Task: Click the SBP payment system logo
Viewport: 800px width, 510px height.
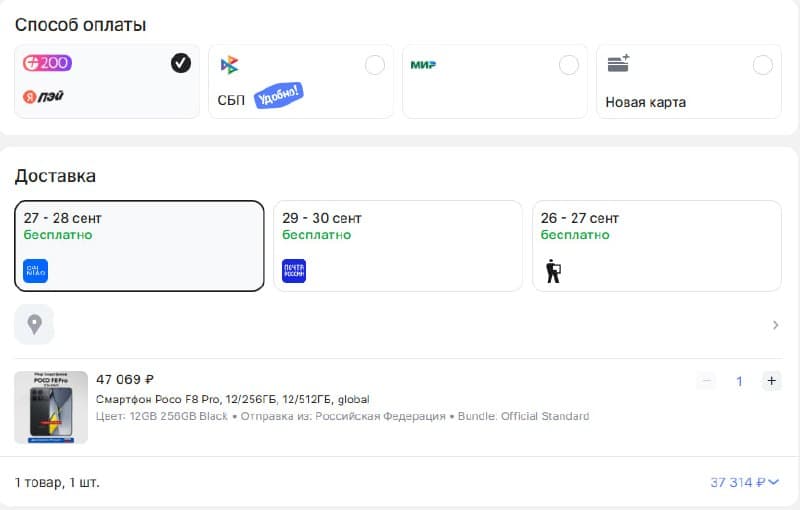Action: click(229, 65)
